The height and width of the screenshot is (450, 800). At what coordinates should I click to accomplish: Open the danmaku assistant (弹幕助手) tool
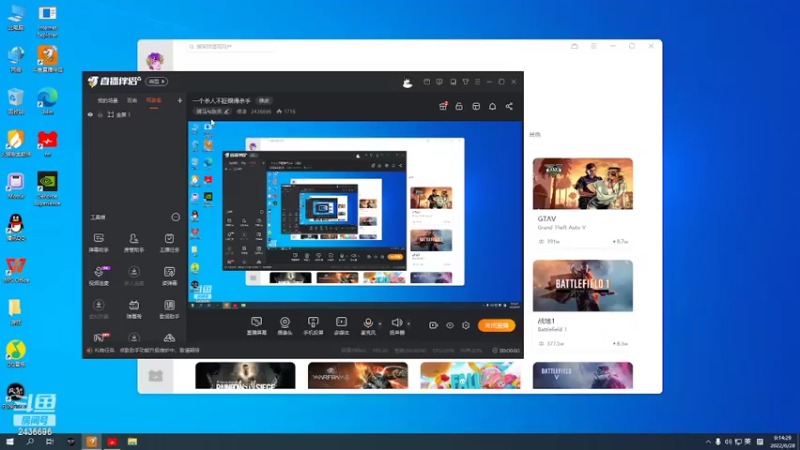(x=98, y=242)
